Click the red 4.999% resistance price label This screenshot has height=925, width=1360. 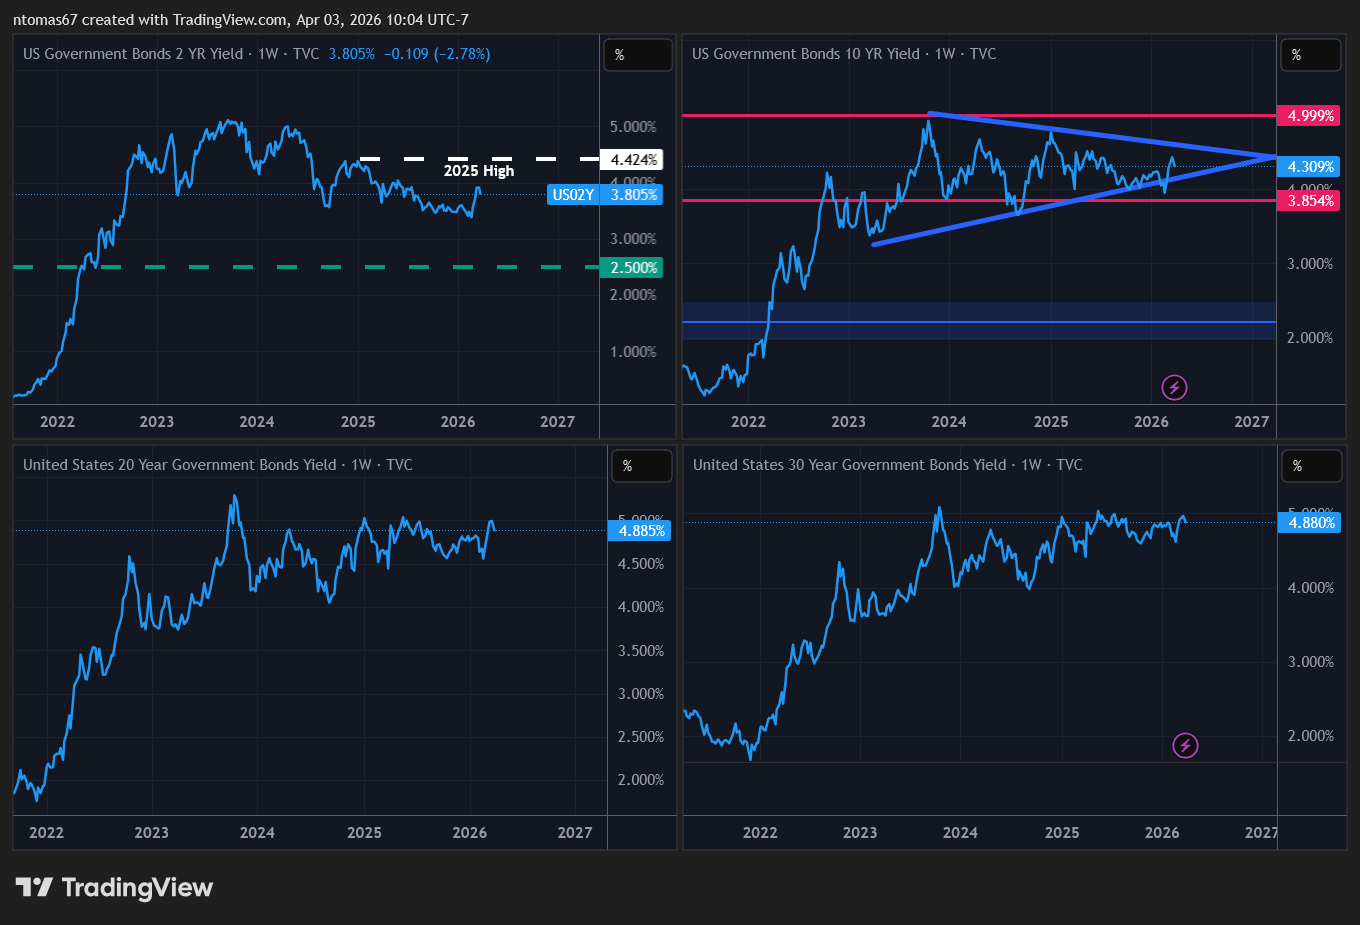click(x=1309, y=116)
